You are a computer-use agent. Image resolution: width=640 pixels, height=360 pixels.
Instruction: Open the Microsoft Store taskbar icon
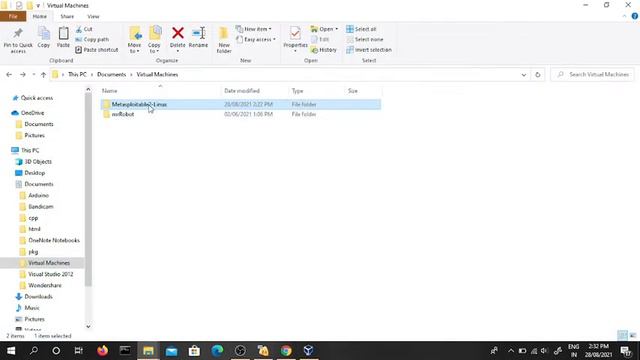tap(194, 351)
